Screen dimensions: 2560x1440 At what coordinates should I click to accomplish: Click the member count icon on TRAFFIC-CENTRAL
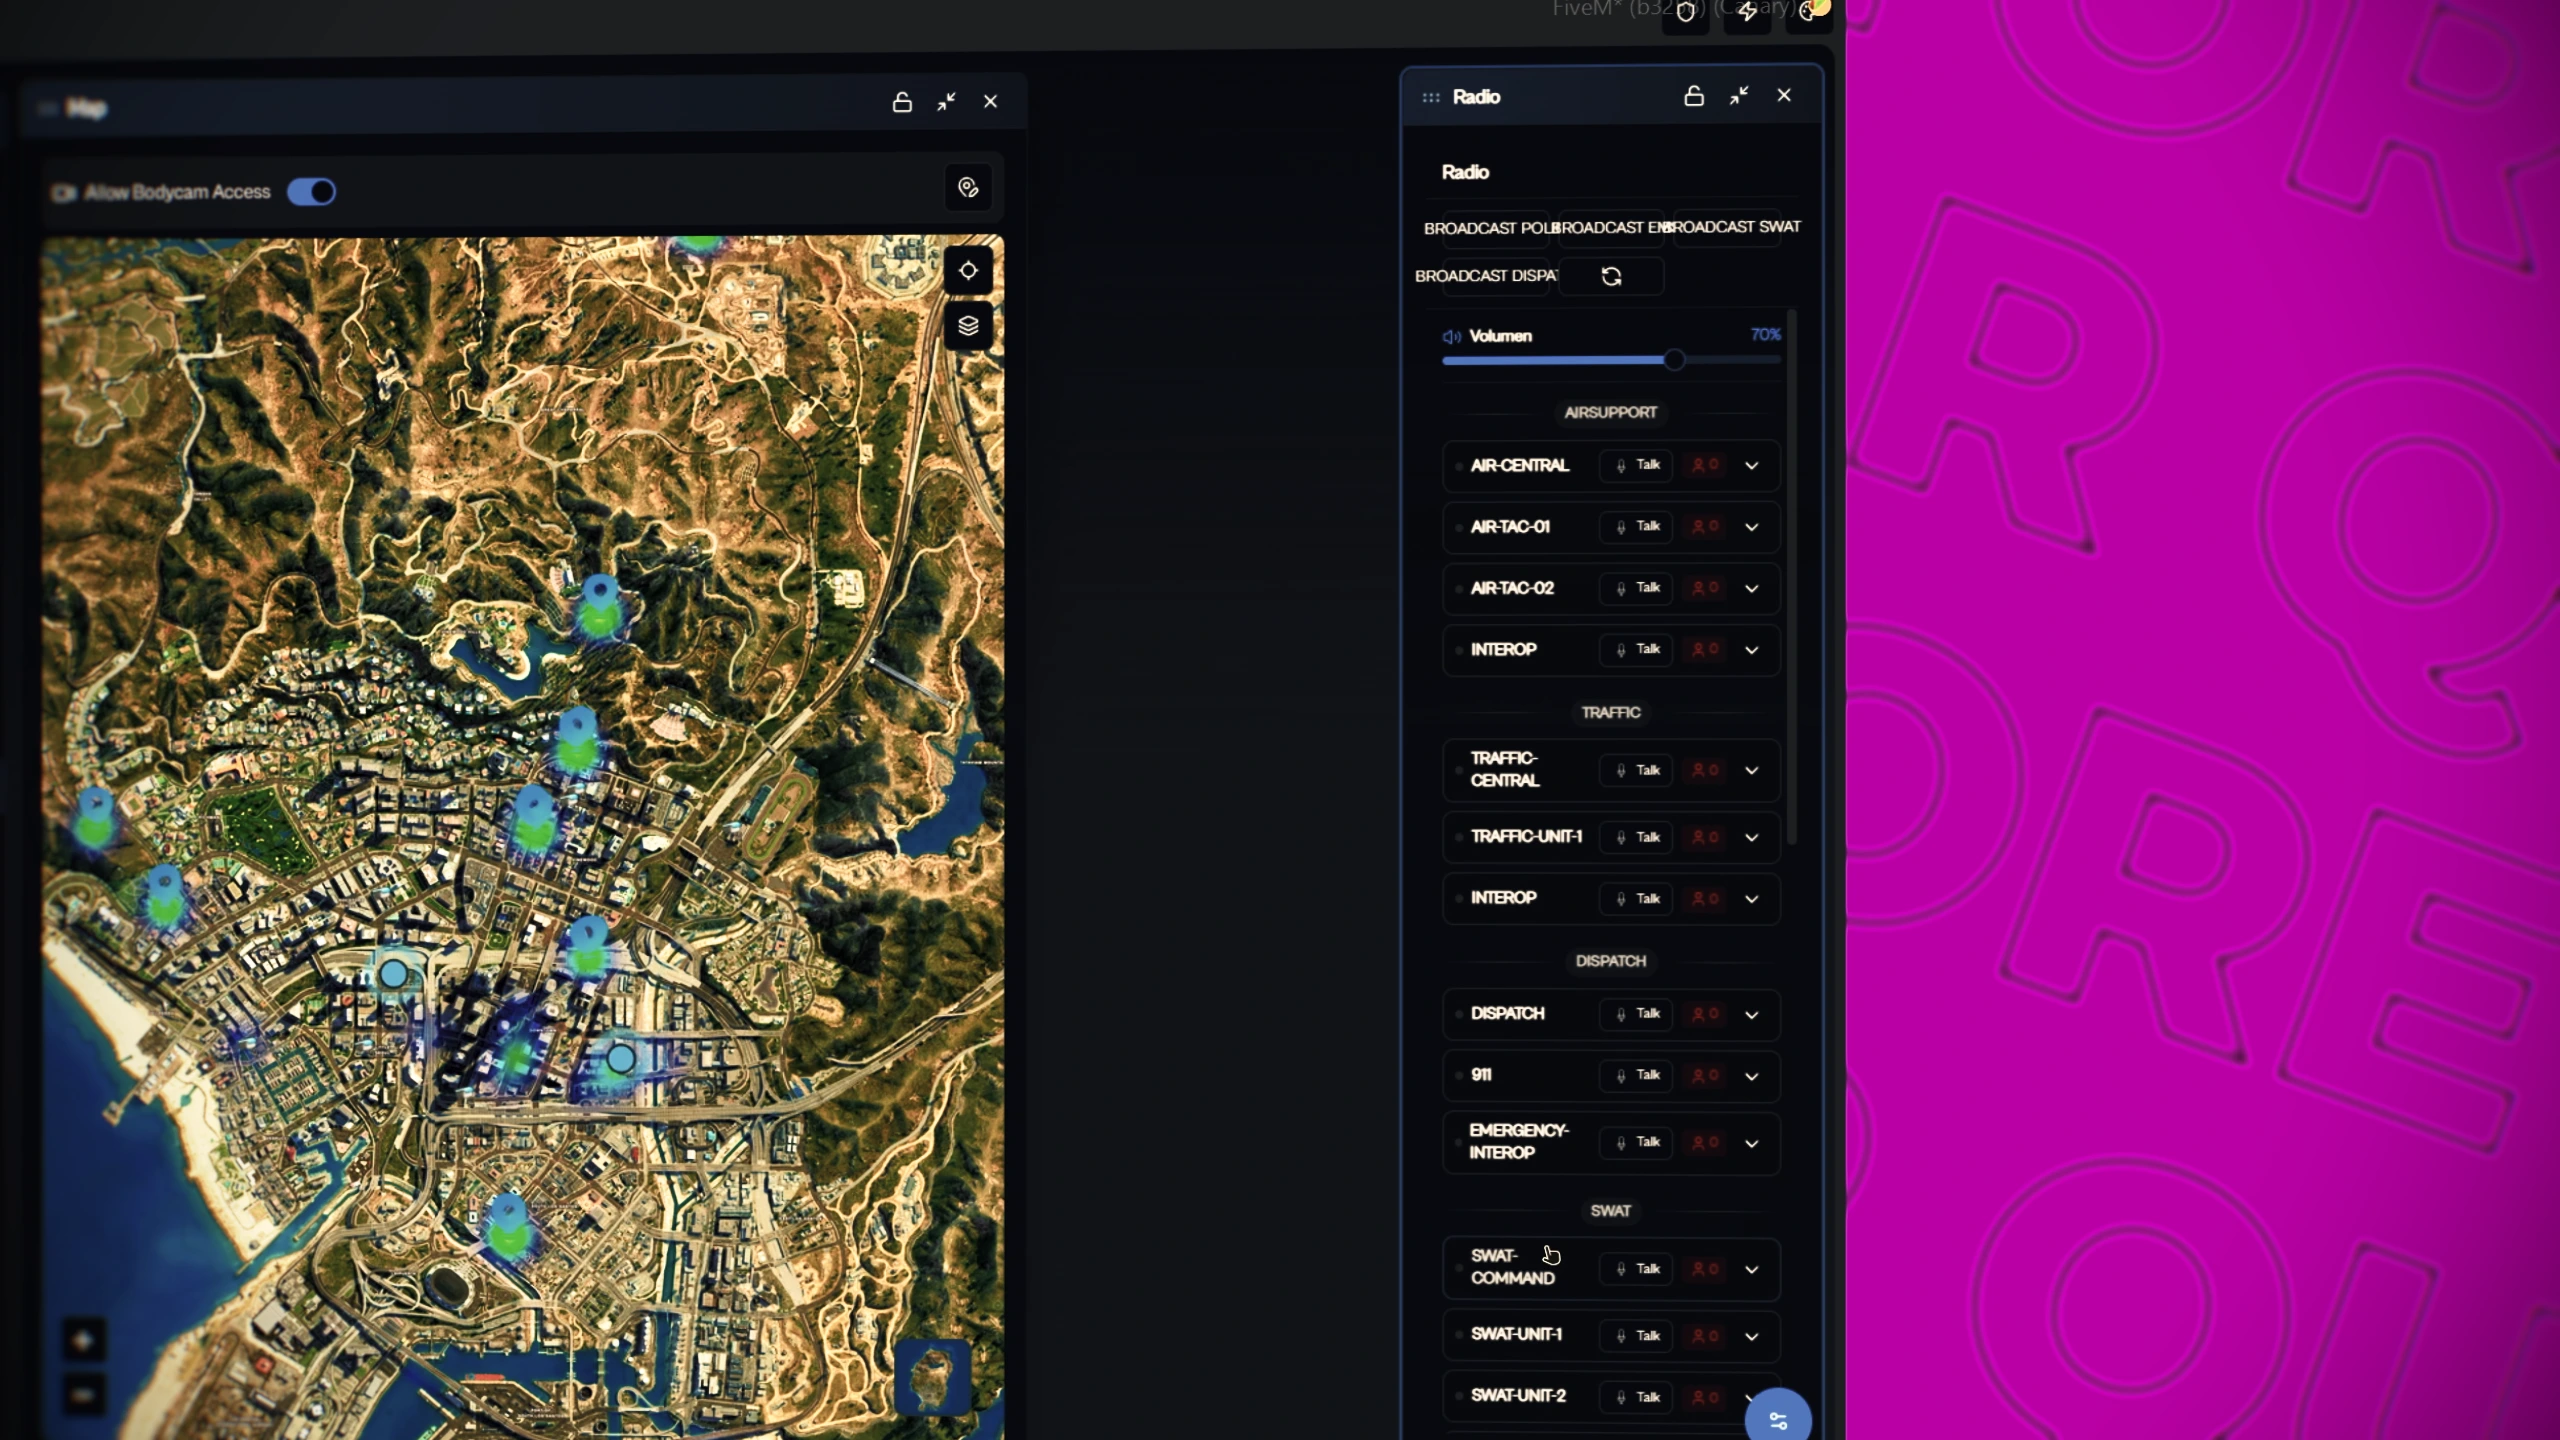[x=1705, y=770]
